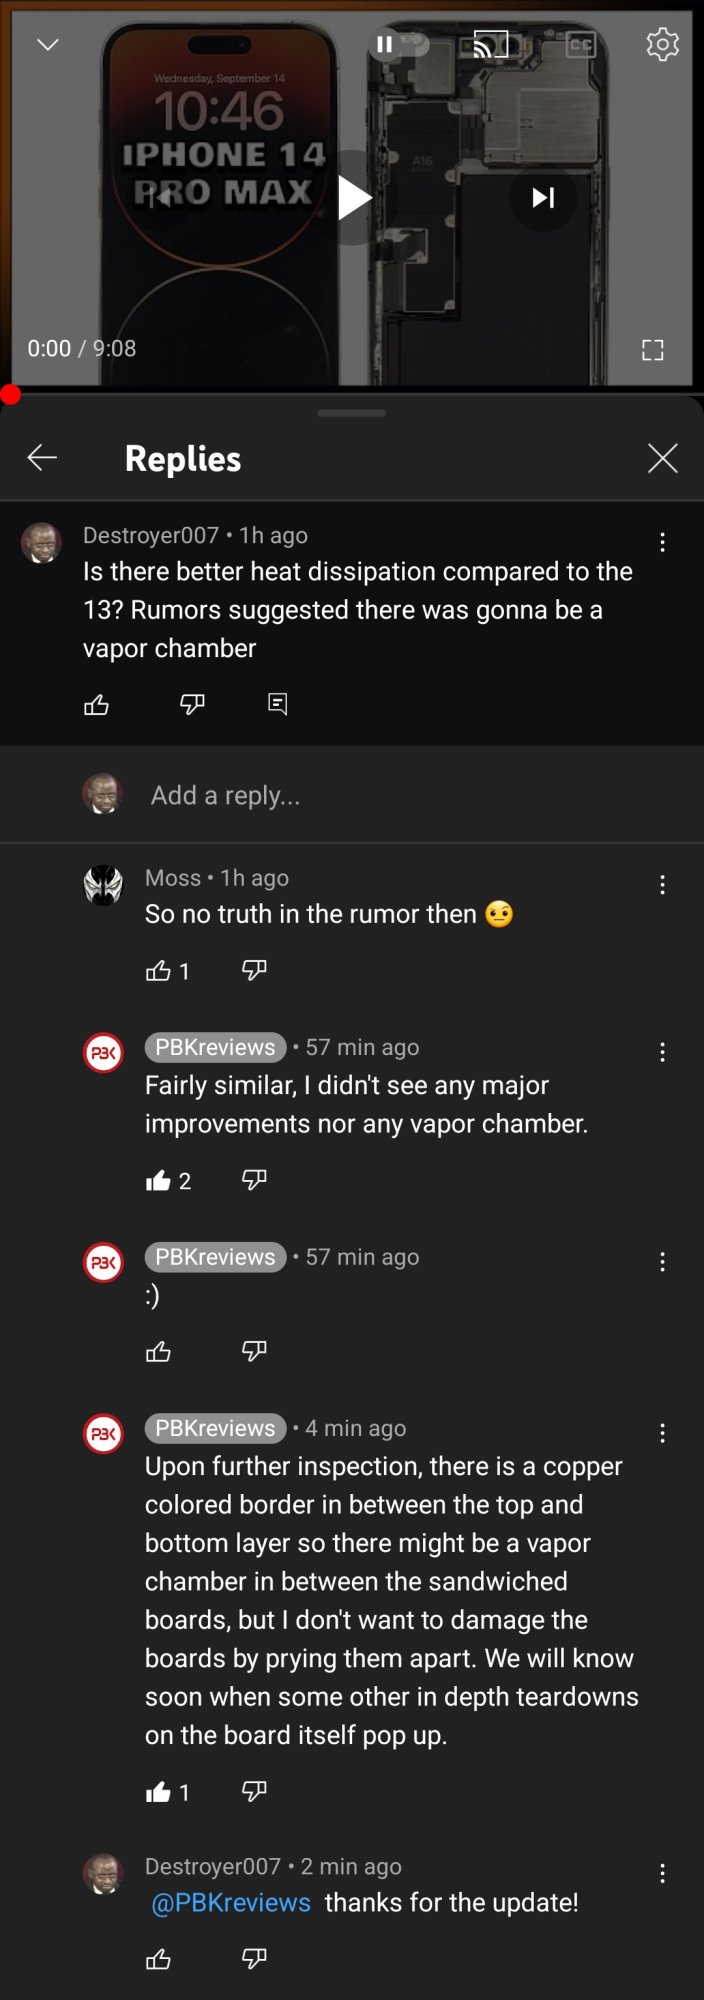704x2000 pixels.
Task: Minimize the video player with the chevron
Action: pyautogui.click(x=48, y=45)
